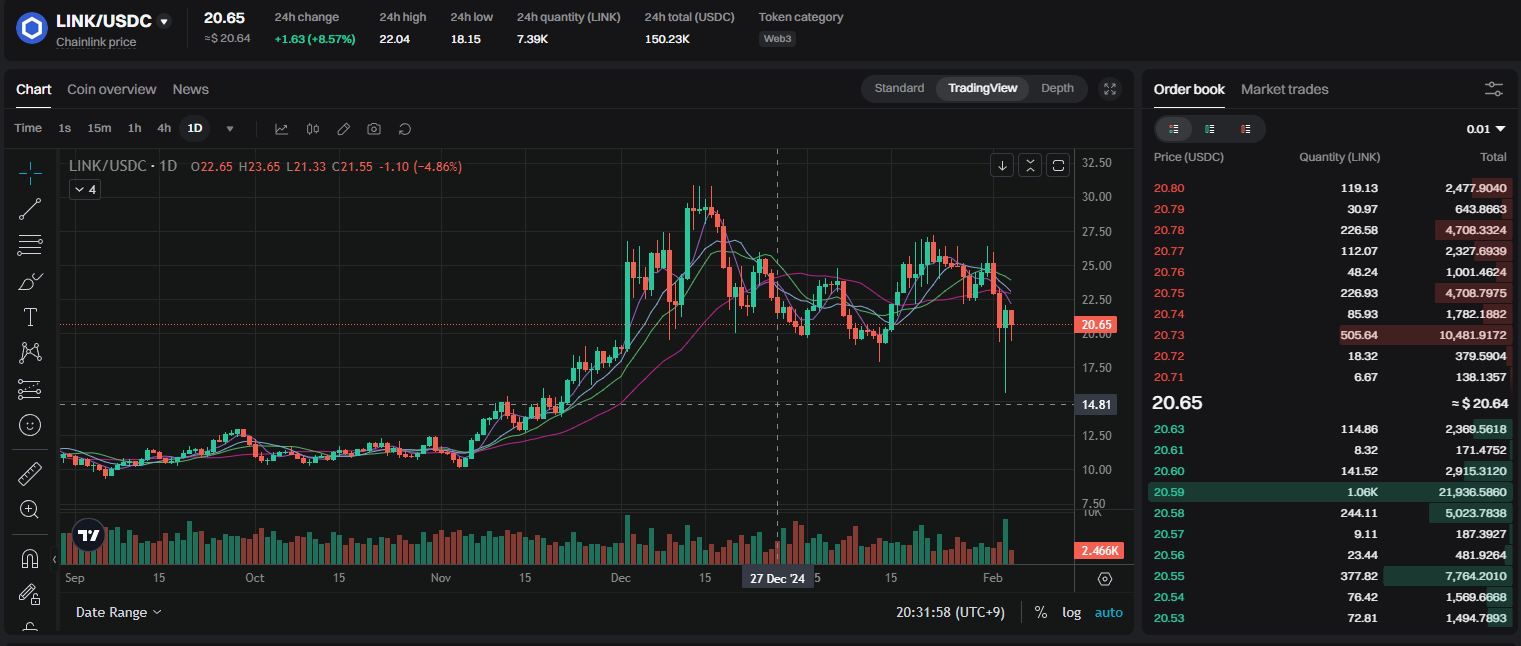Select the 1h time interval
The height and width of the screenshot is (646, 1521).
[134, 128]
